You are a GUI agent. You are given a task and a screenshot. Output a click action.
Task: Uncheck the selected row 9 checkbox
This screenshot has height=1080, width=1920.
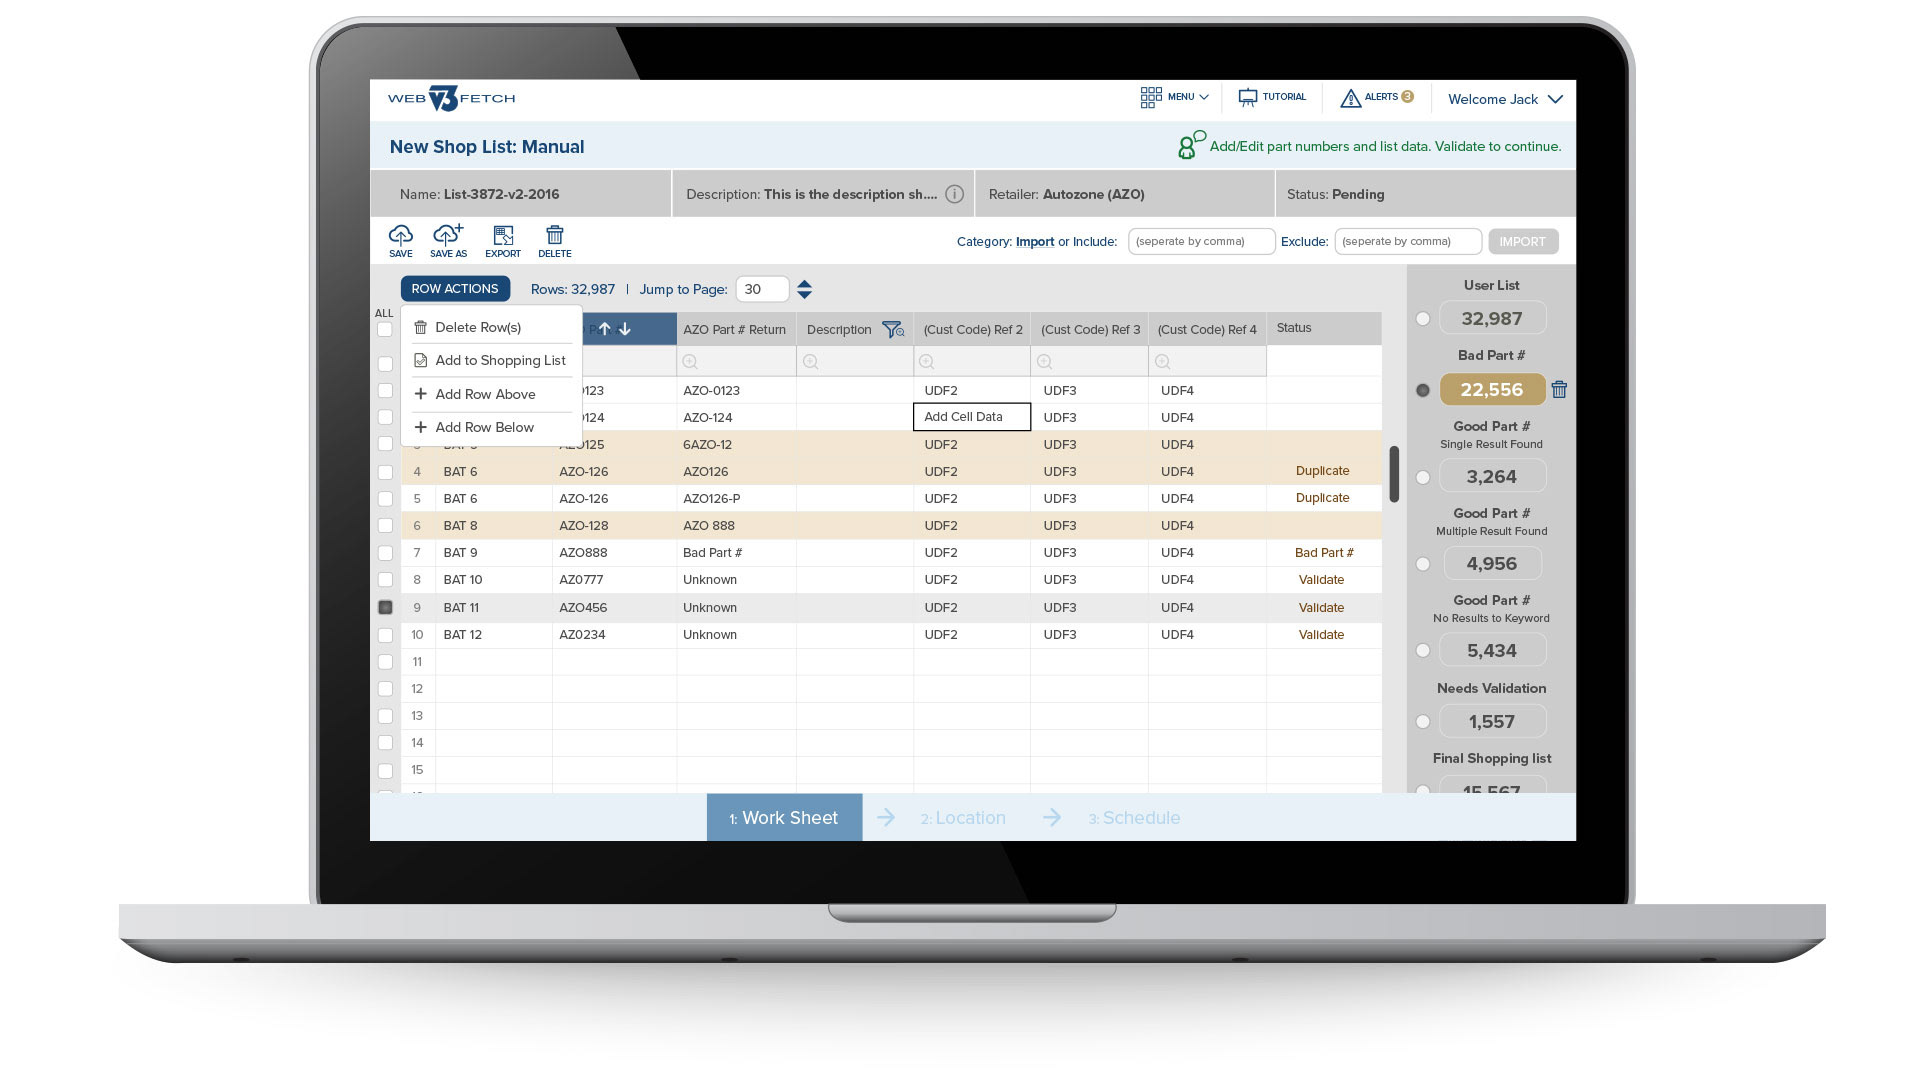[x=385, y=607]
